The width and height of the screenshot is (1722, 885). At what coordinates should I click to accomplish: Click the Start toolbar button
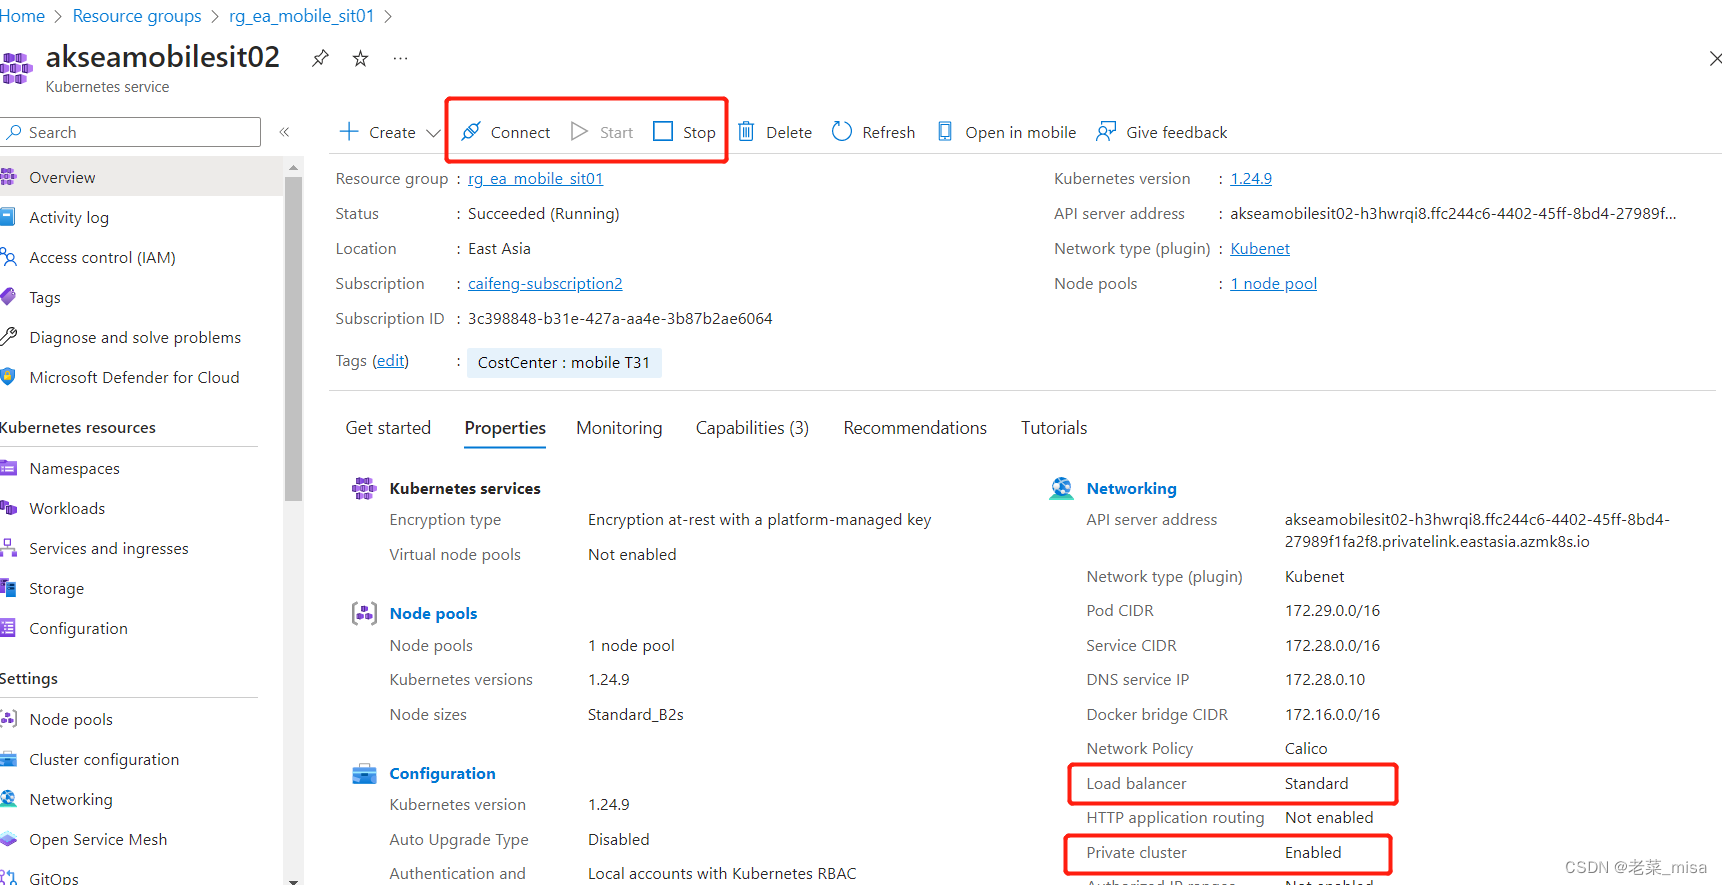(602, 132)
